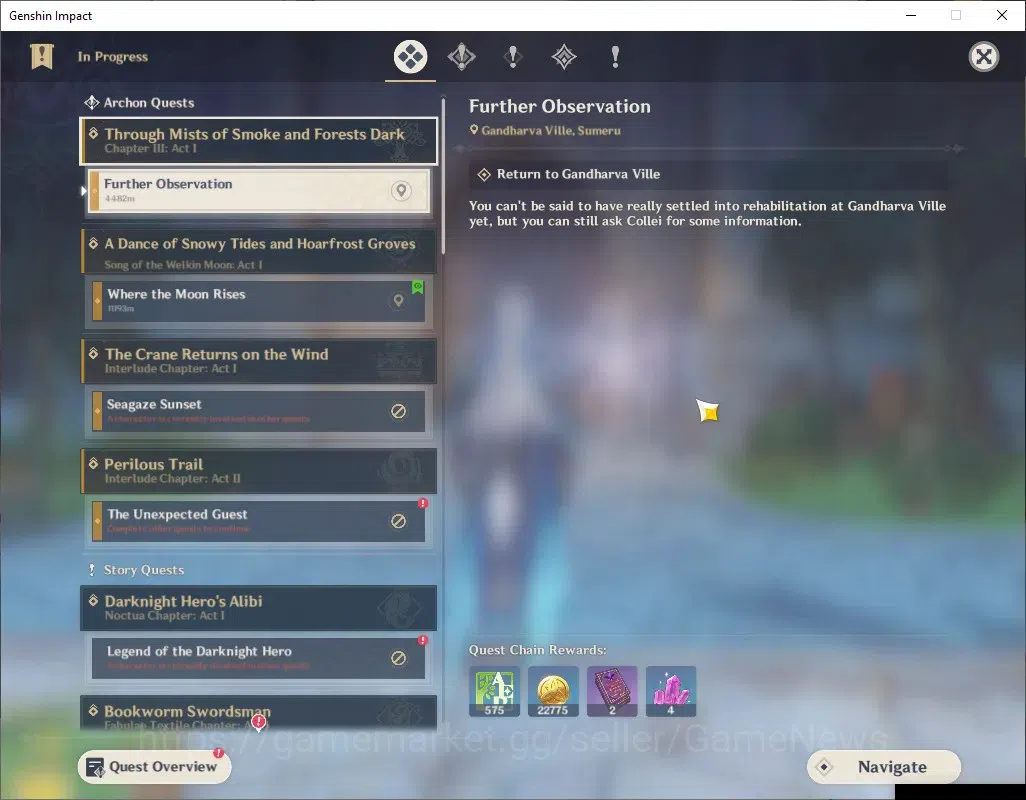The image size is (1026, 800).
Task: Select the Where the Moon Rises quest
Action: (x=258, y=301)
